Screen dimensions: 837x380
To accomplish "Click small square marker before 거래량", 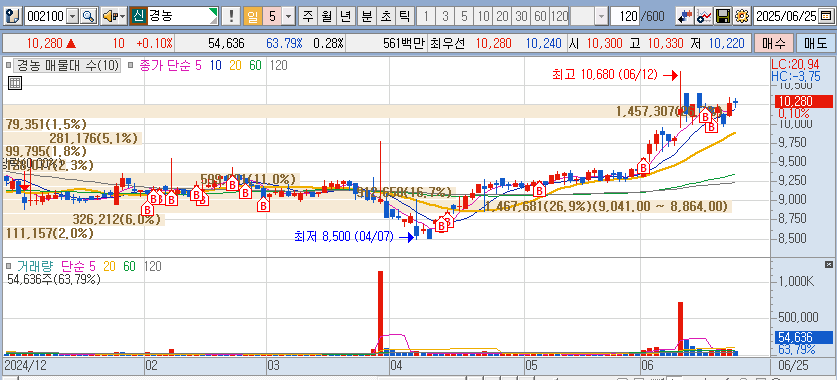I will tap(8, 266).
